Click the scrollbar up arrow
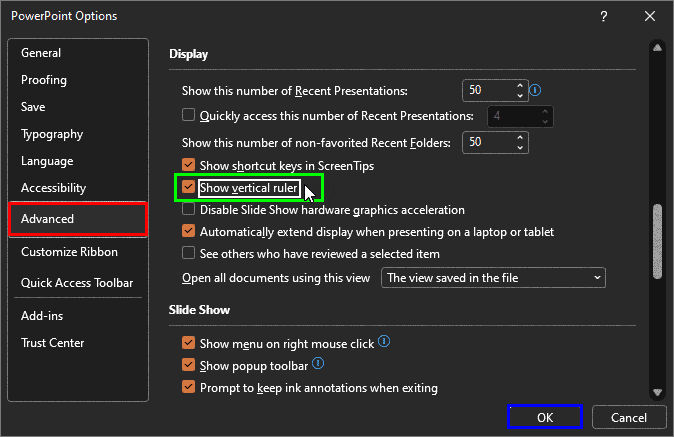 click(657, 47)
